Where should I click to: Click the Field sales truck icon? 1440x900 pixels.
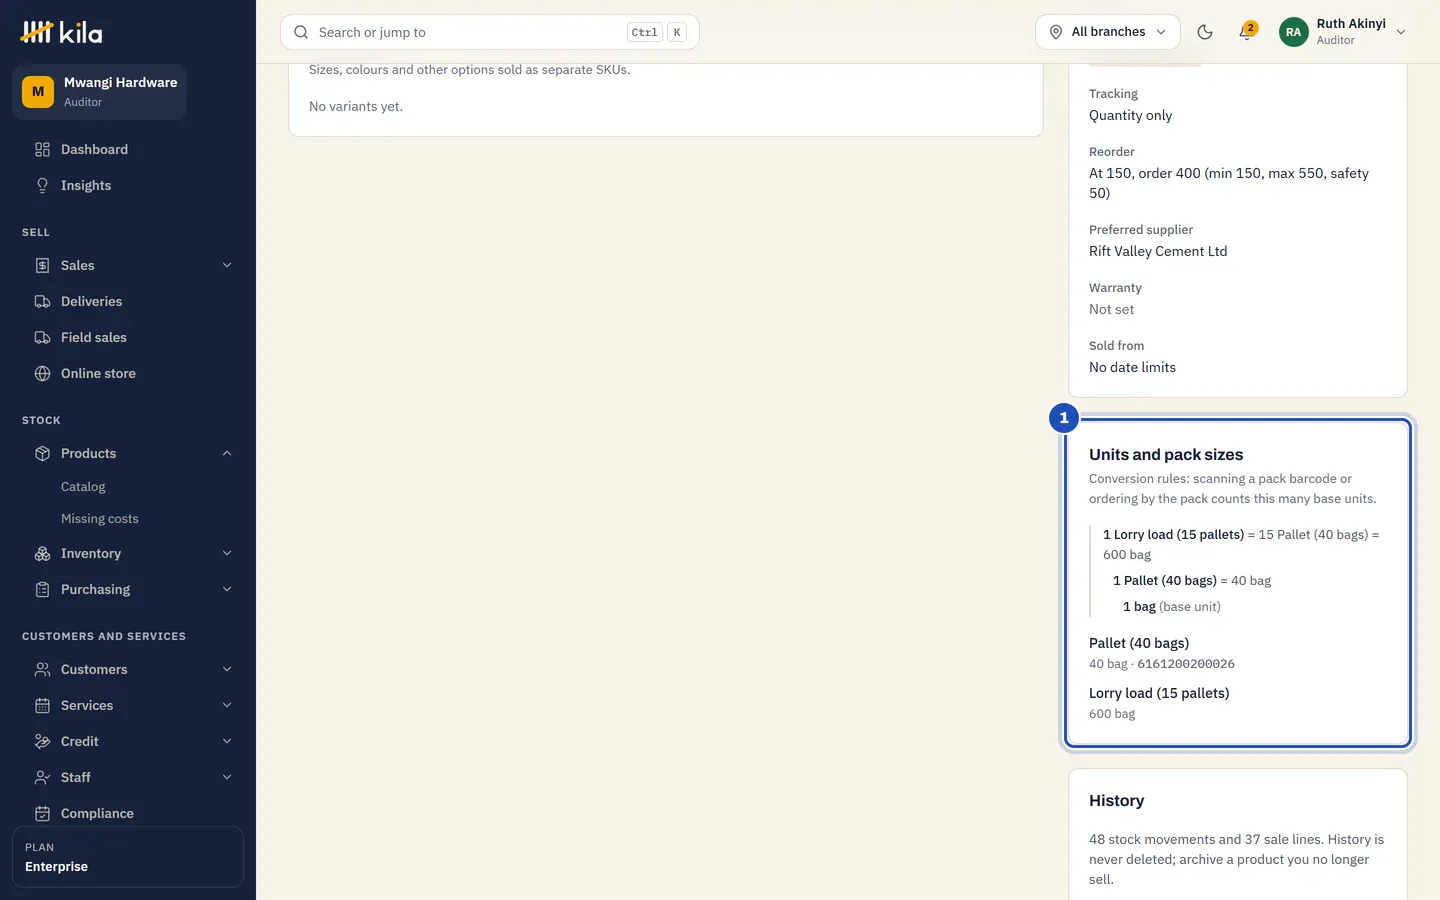(42, 337)
